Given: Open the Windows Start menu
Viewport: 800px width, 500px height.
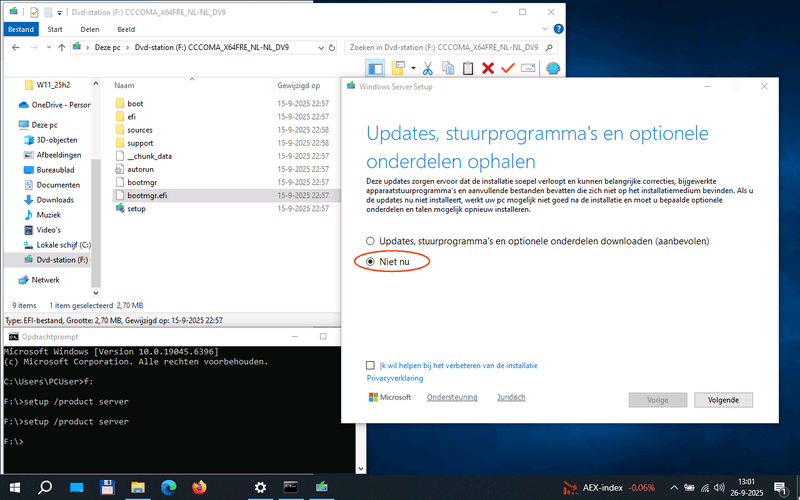Looking at the screenshot, I should [x=14, y=488].
